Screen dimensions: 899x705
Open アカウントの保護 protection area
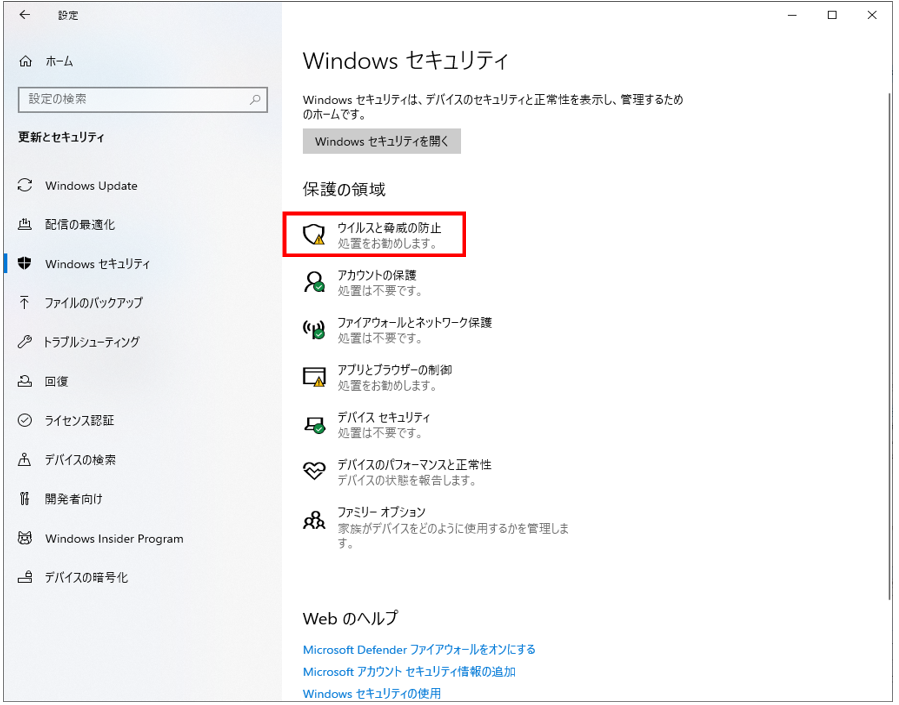point(361,282)
